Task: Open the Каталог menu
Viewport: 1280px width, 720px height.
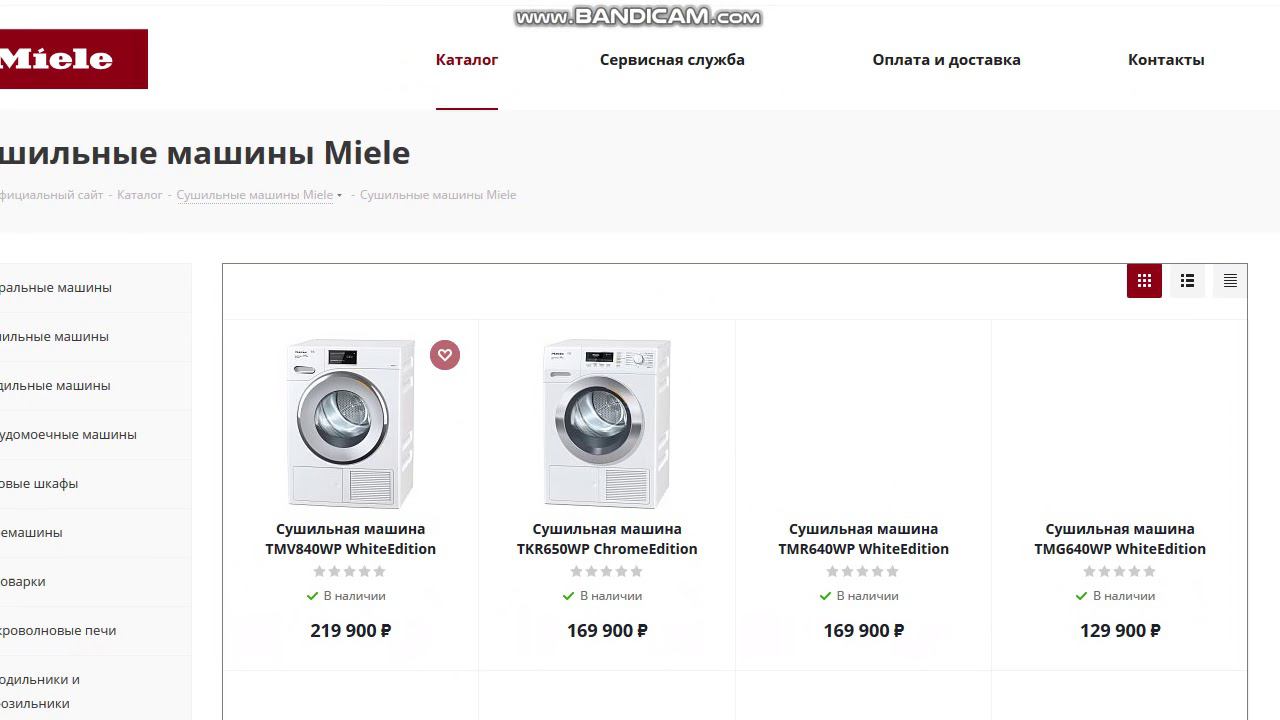Action: pos(467,60)
